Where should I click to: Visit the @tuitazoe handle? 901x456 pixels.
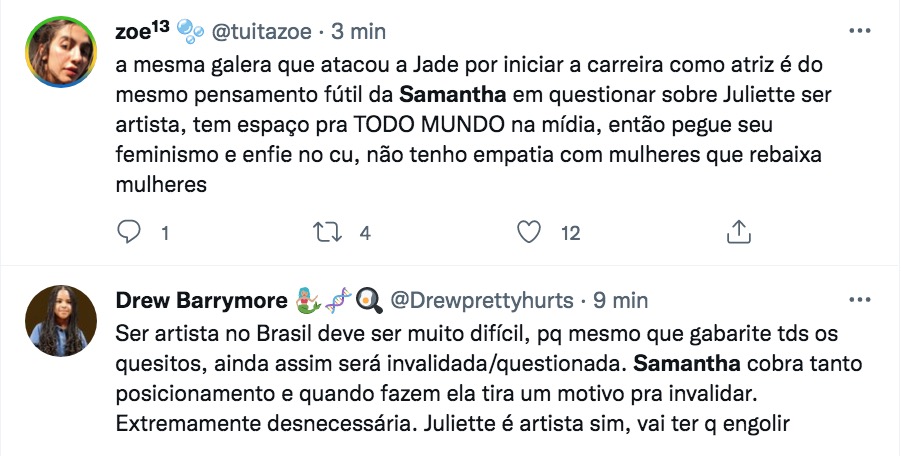point(257,31)
